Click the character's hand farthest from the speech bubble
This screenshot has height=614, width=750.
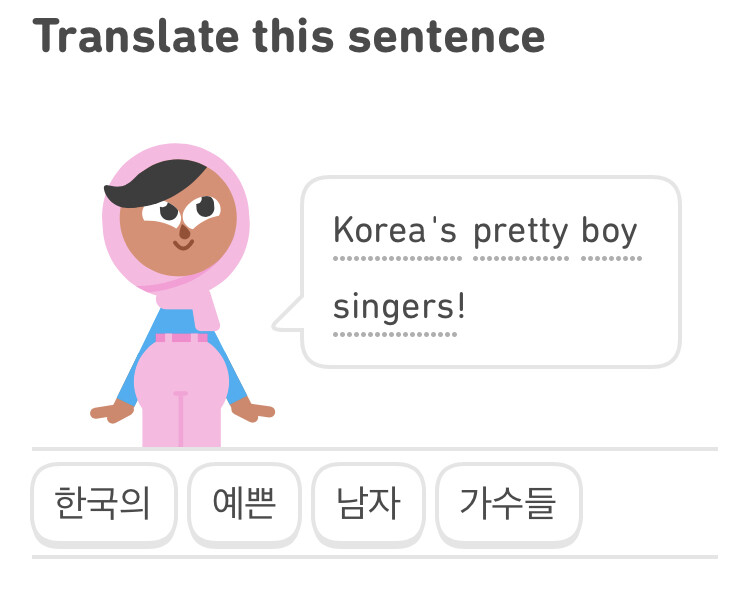tap(108, 411)
